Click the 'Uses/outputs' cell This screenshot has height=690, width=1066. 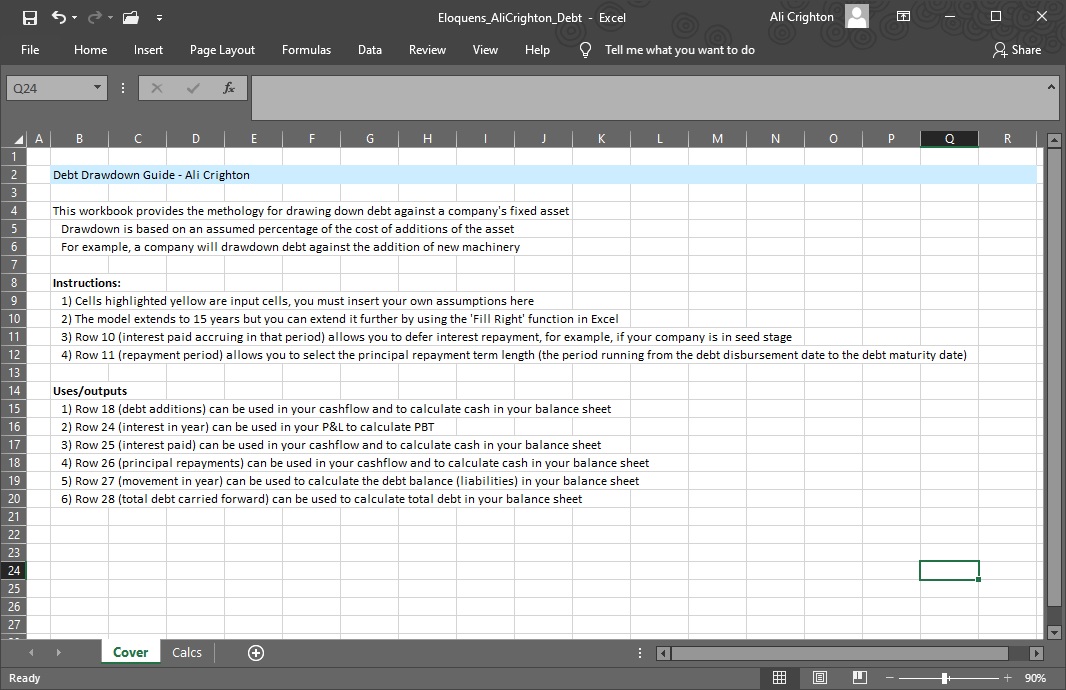tap(90, 391)
